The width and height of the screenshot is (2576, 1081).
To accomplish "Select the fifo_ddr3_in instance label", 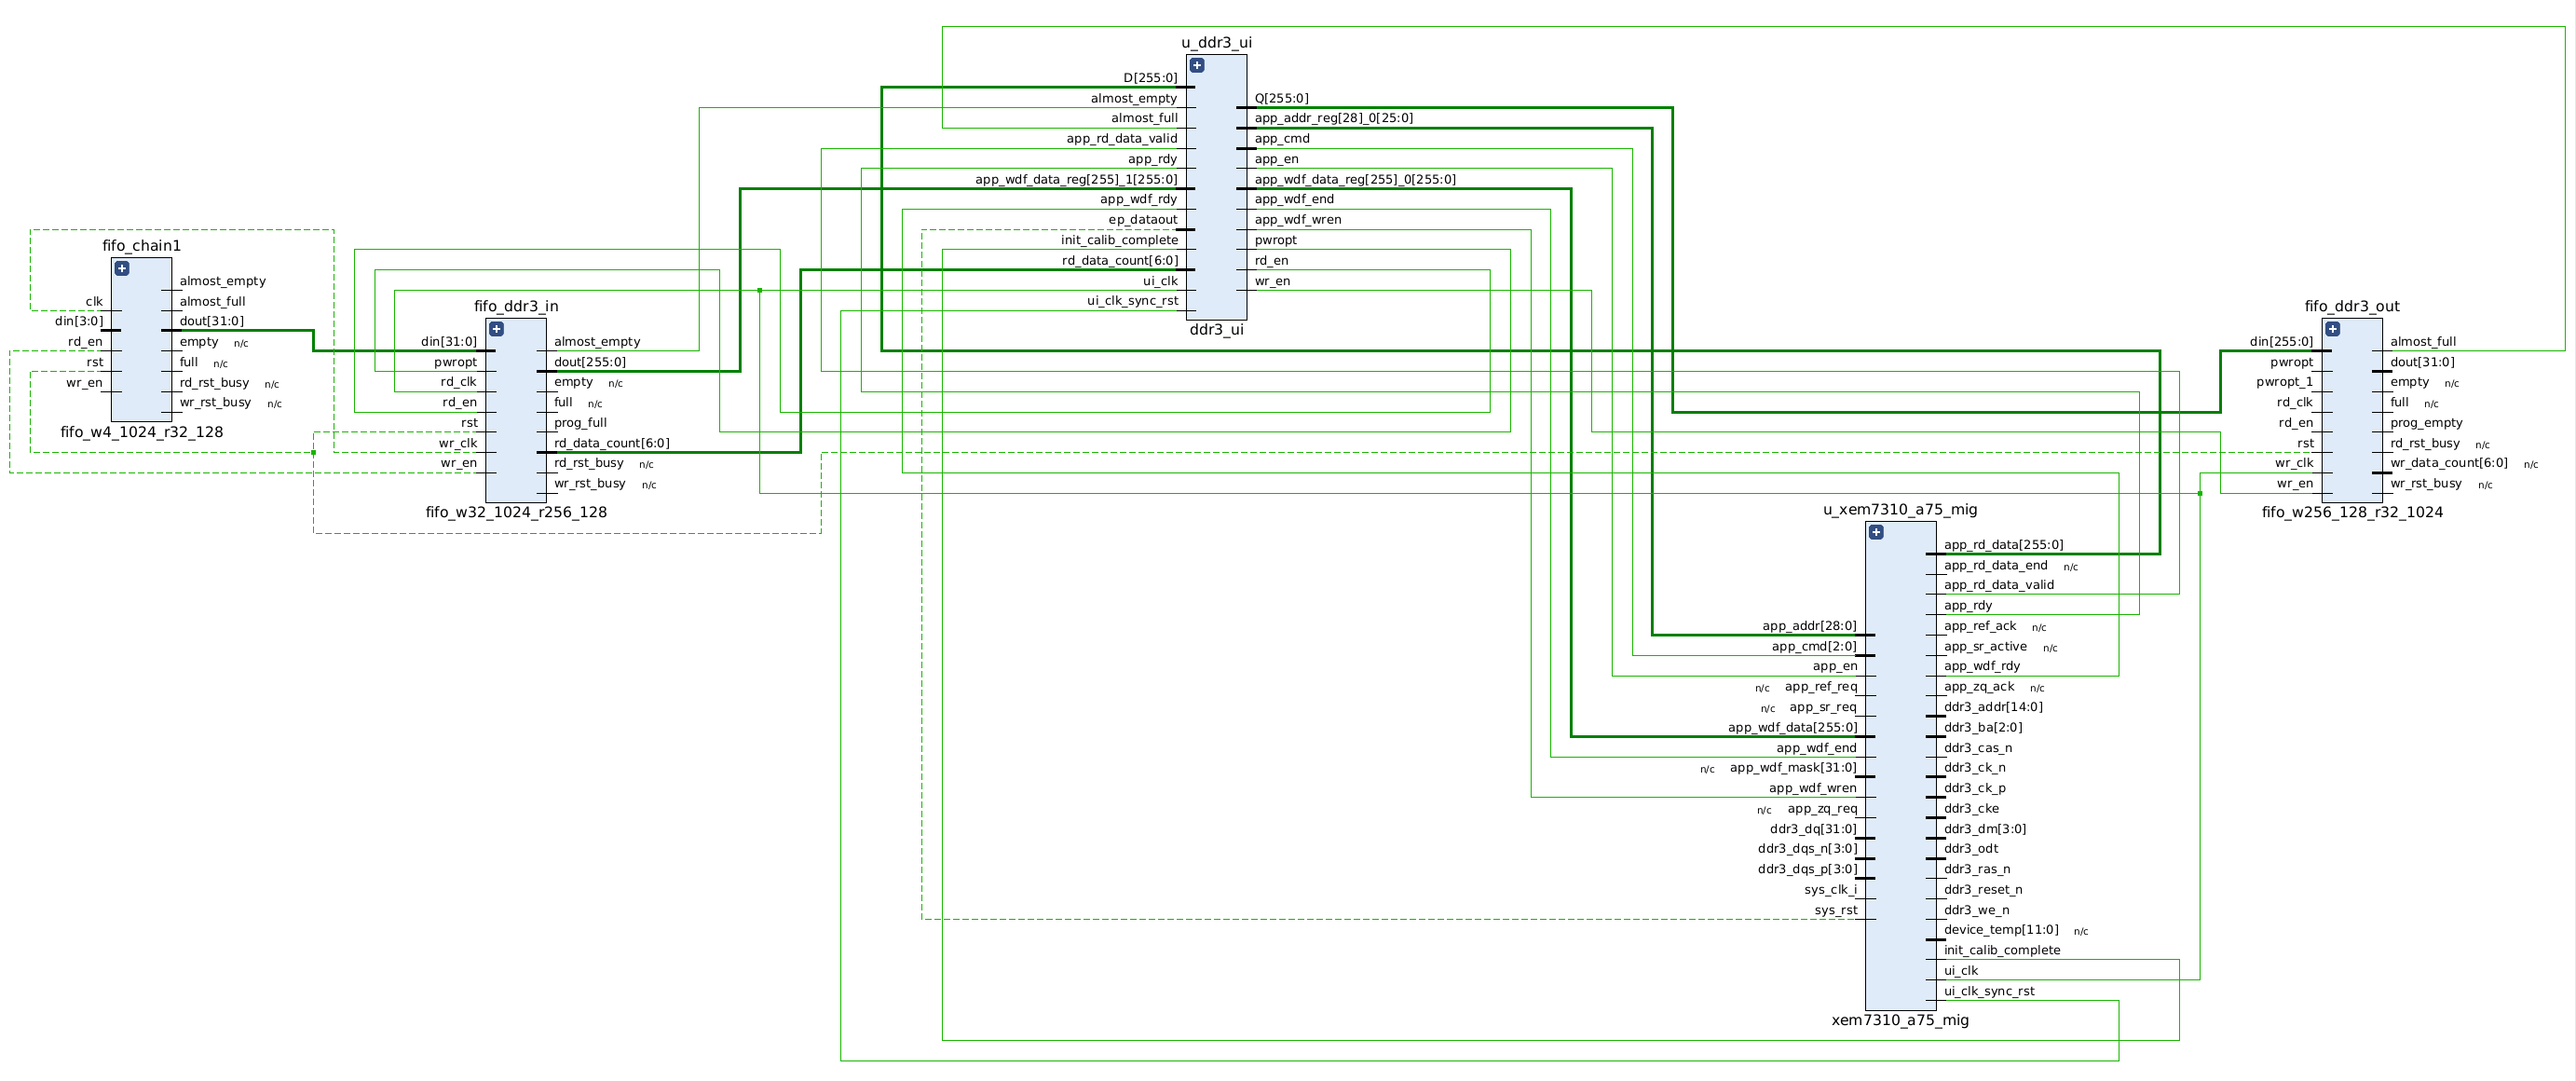I will point(516,306).
